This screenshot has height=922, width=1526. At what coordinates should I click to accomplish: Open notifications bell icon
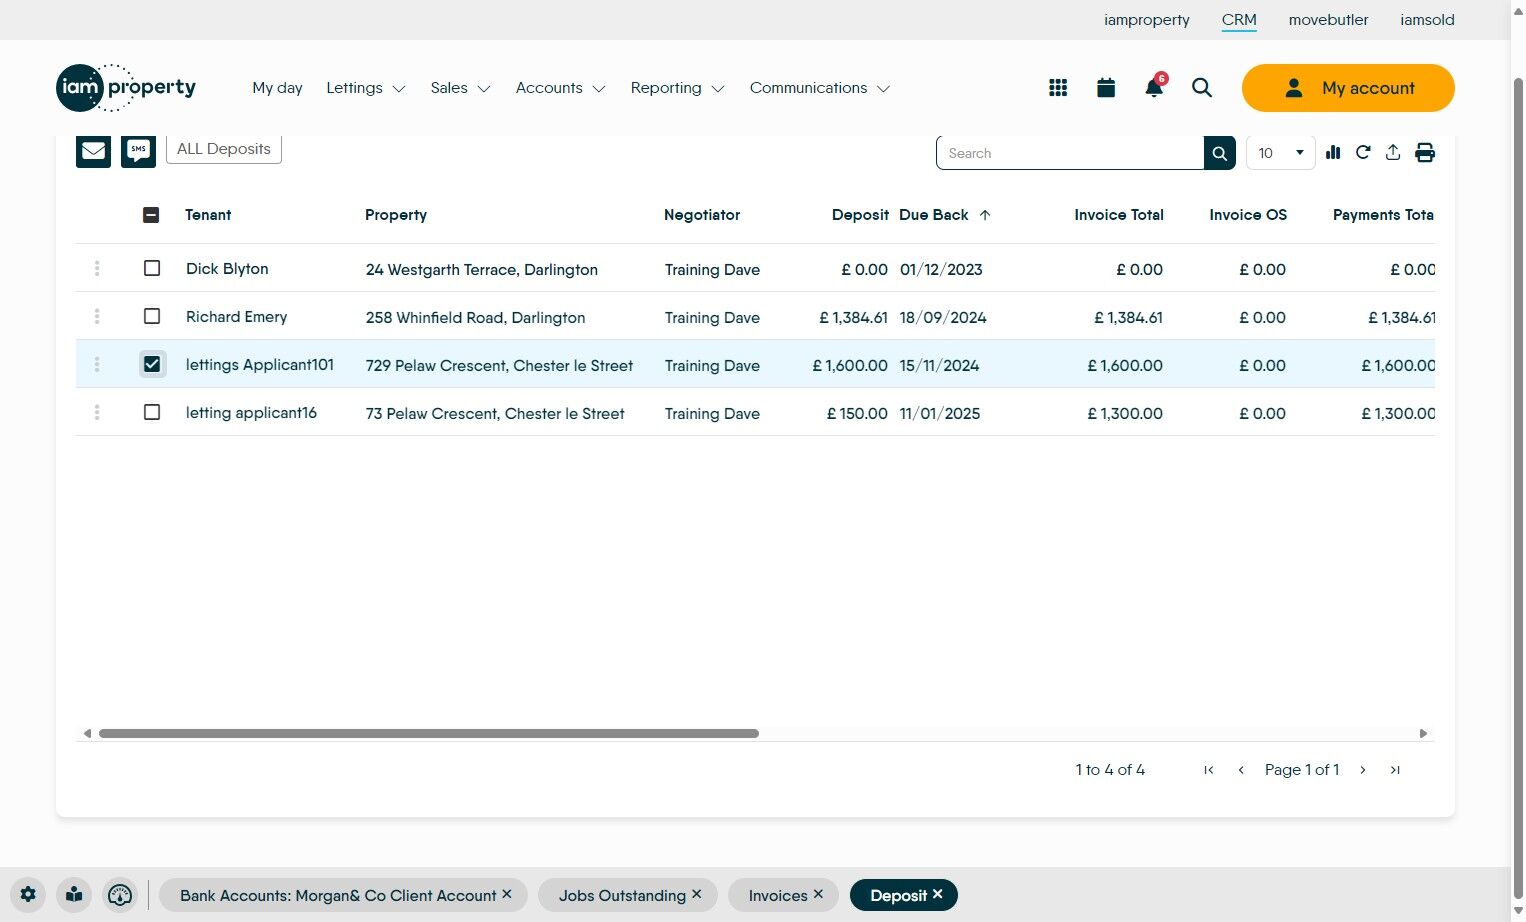pos(1154,87)
